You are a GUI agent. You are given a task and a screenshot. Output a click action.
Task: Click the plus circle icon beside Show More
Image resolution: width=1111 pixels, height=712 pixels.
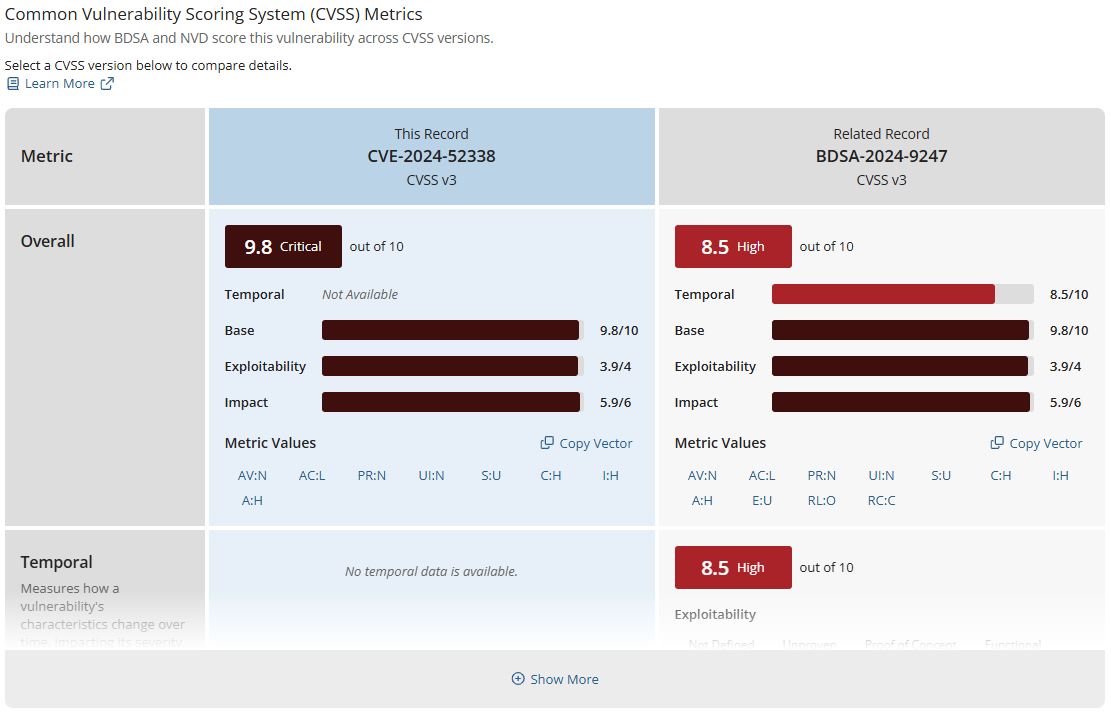coord(518,679)
